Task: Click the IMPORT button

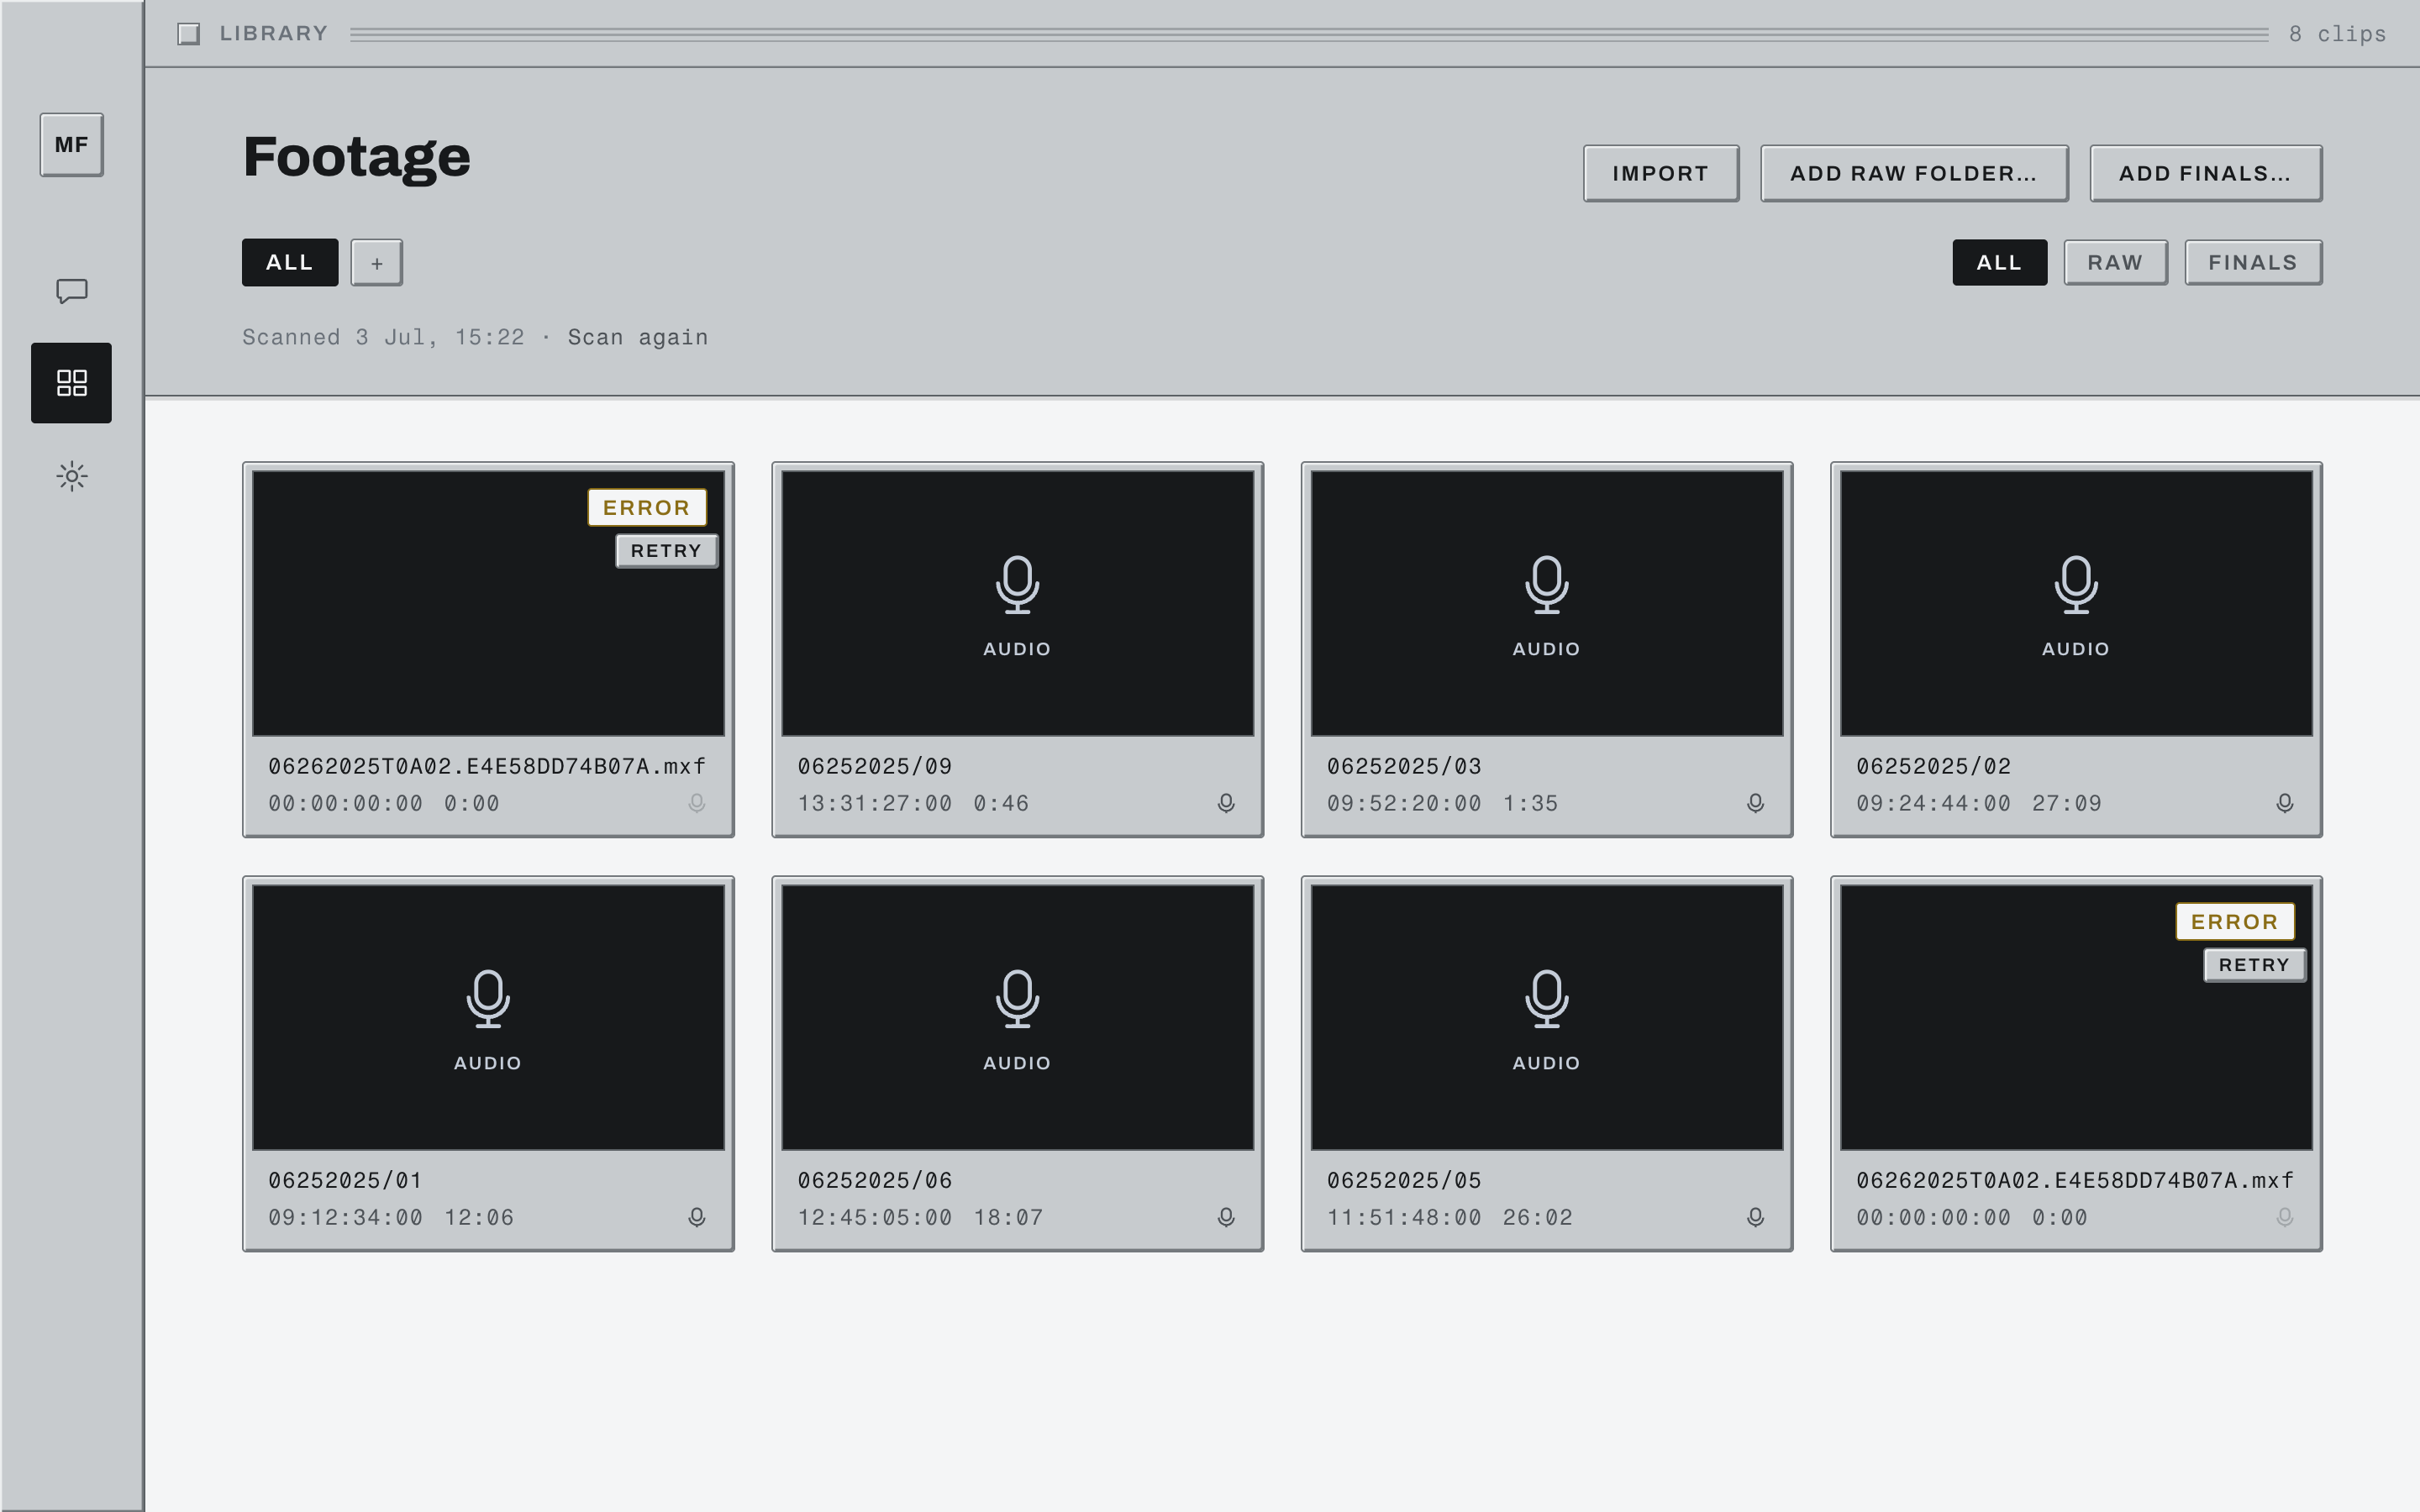Action: [1661, 174]
